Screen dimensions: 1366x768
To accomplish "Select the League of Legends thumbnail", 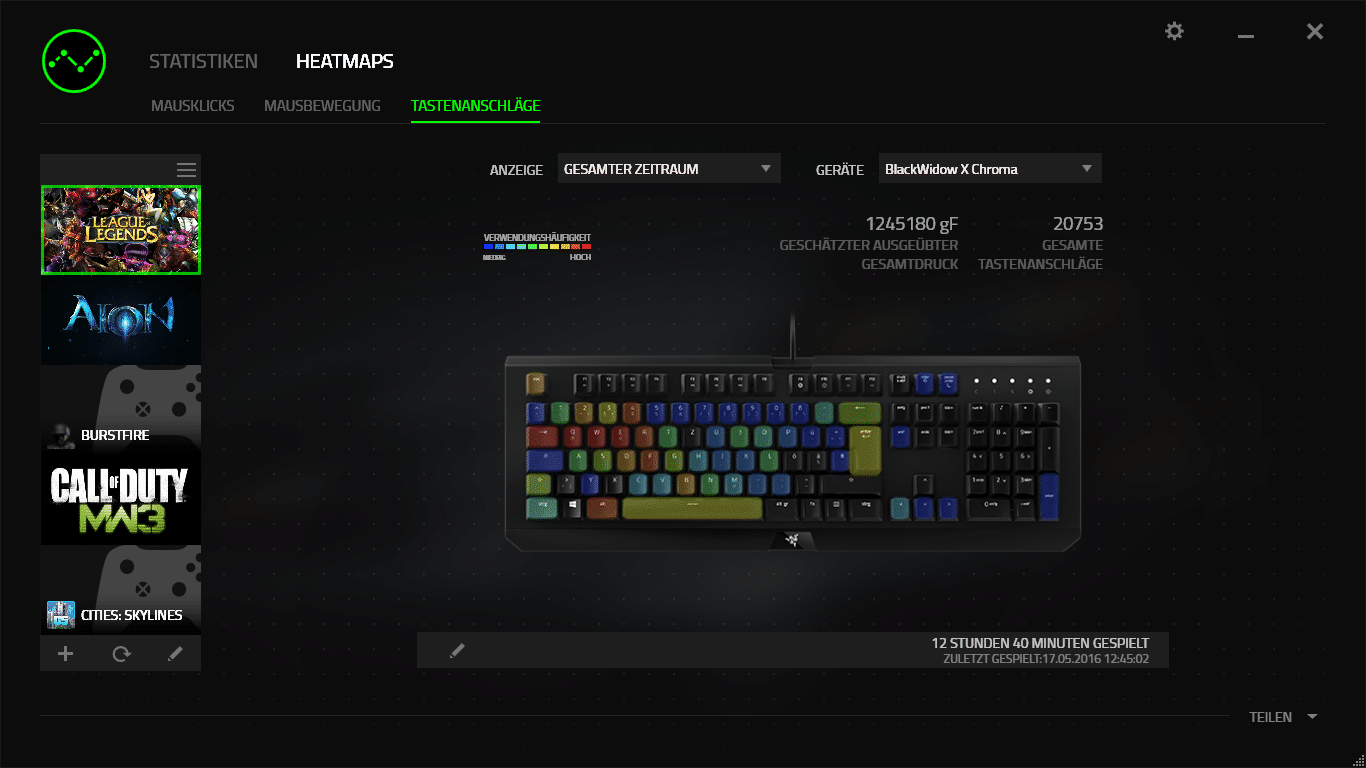I will (120, 230).
